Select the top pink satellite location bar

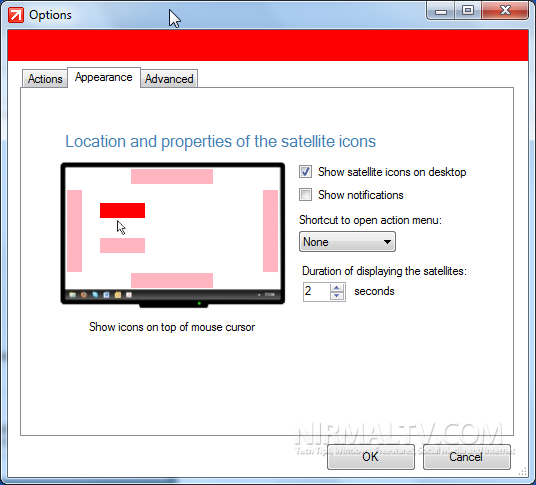172,176
